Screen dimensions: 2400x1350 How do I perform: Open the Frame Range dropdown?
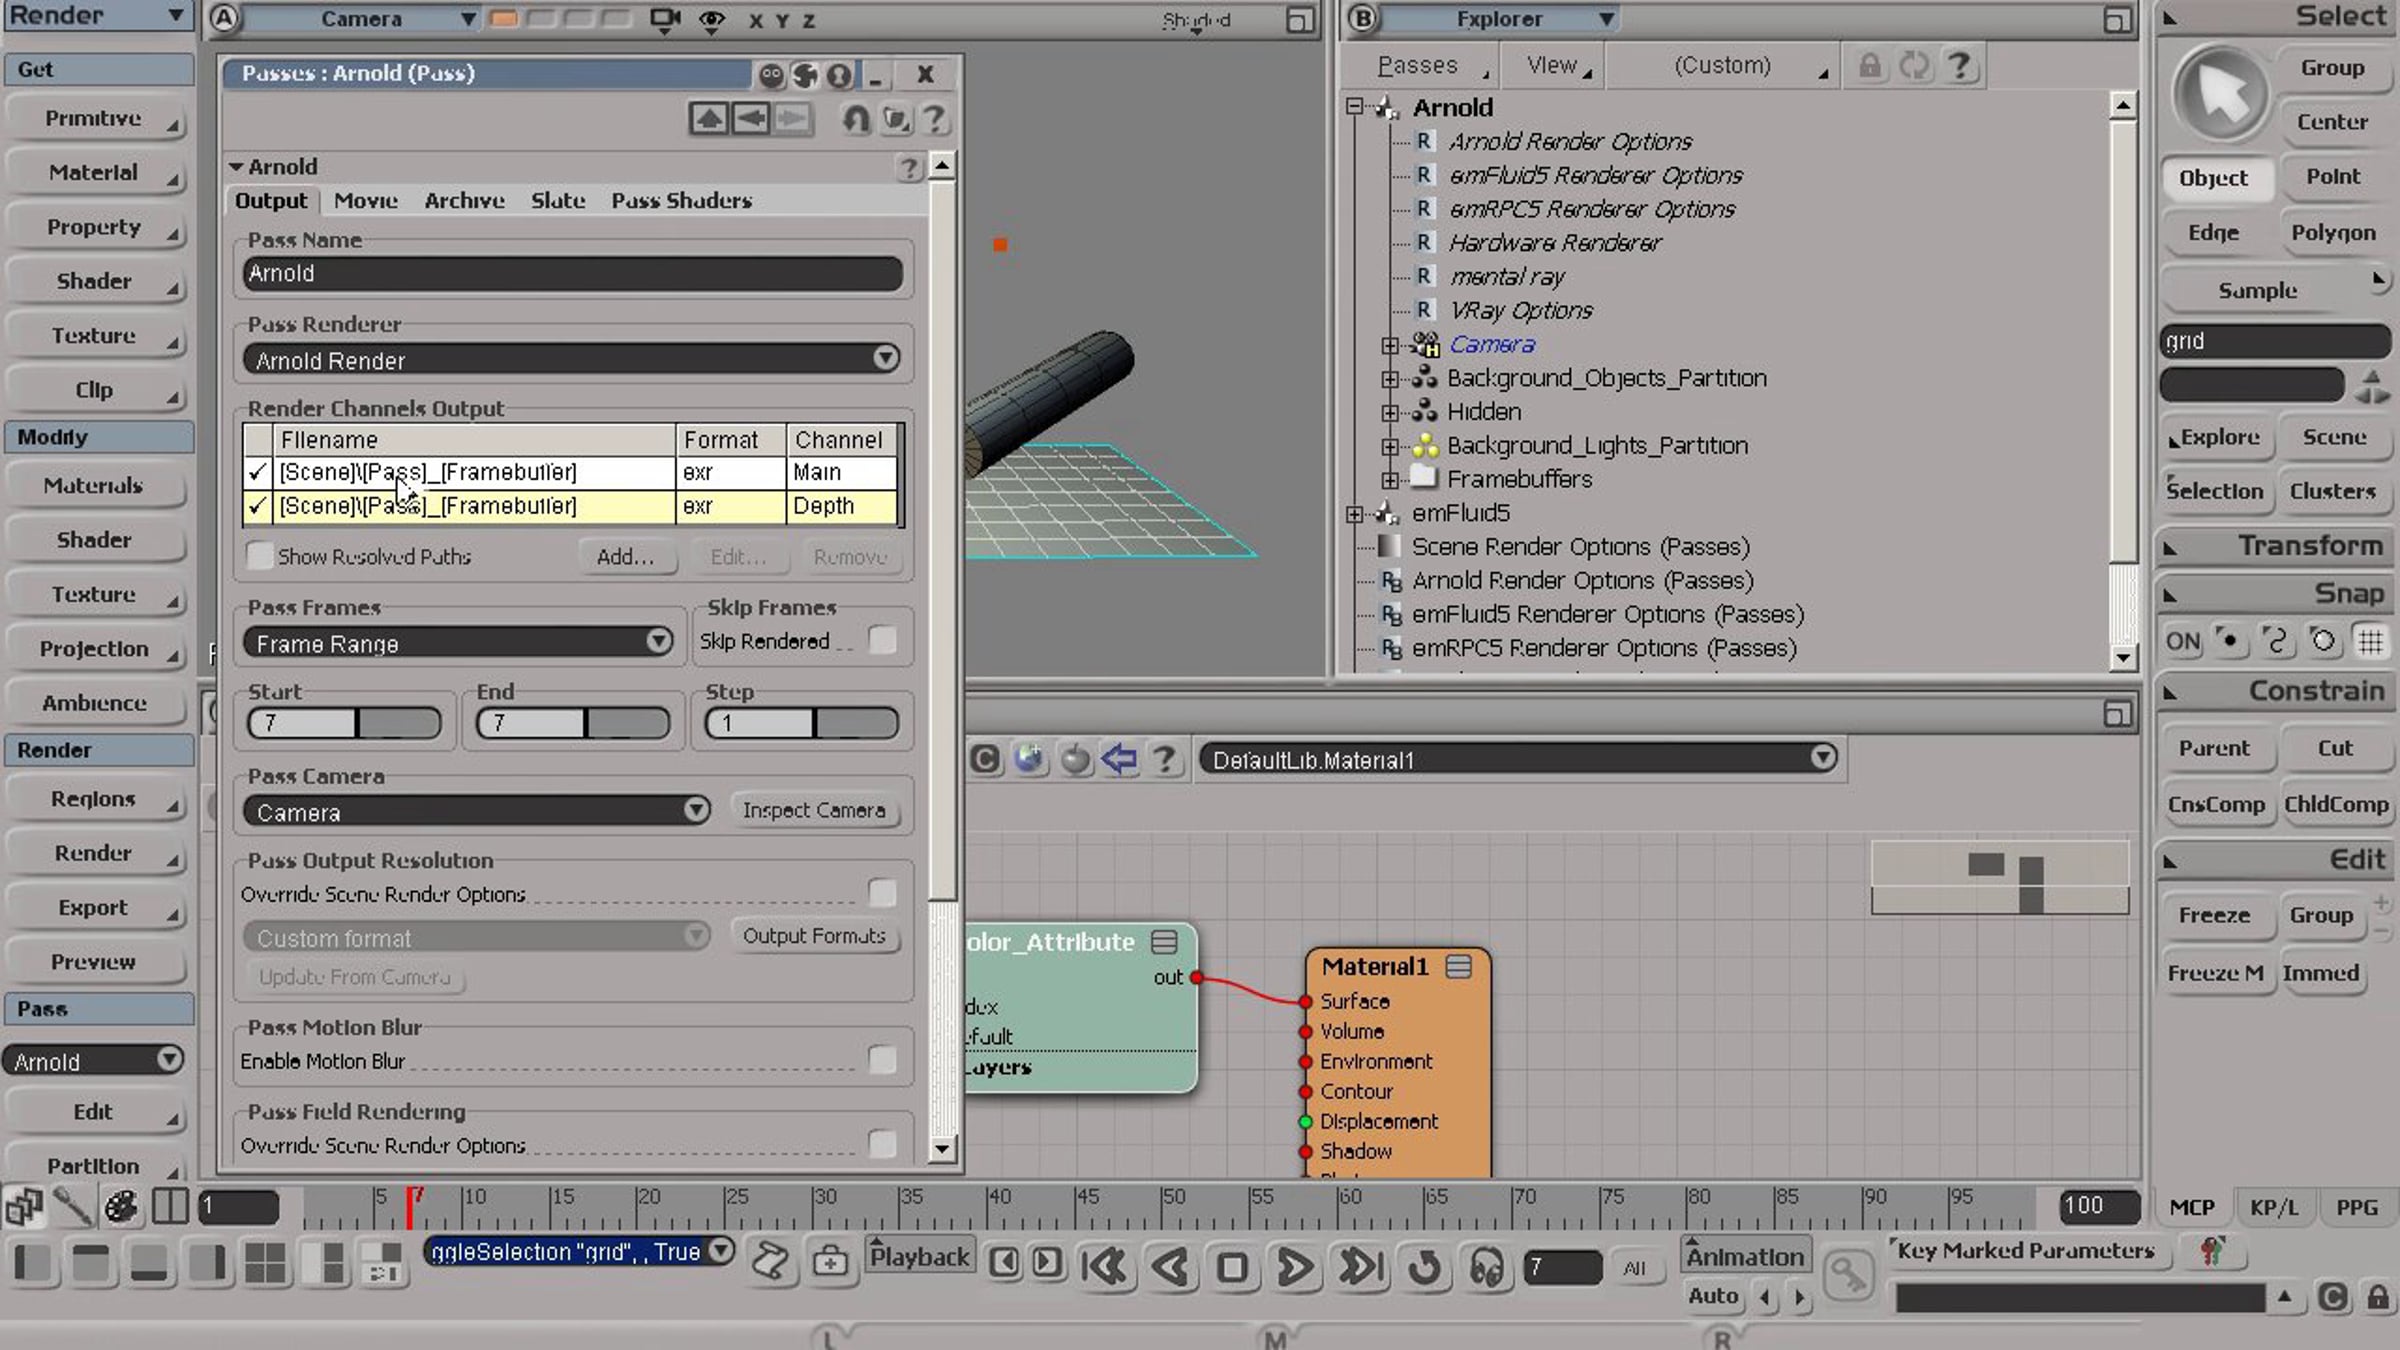pos(458,642)
